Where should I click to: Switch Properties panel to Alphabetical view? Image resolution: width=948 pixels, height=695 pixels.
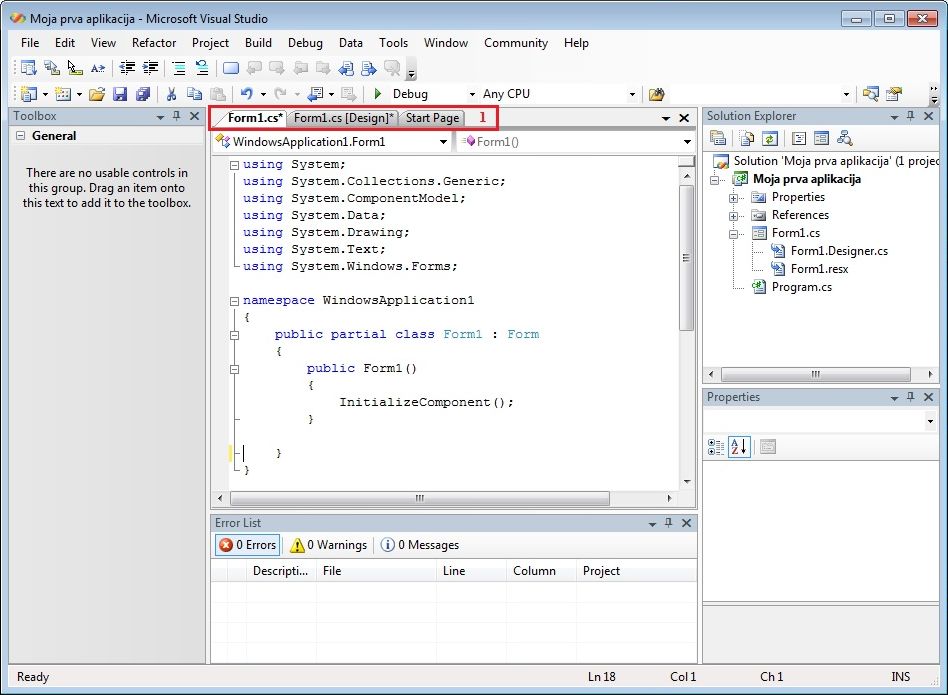(739, 447)
